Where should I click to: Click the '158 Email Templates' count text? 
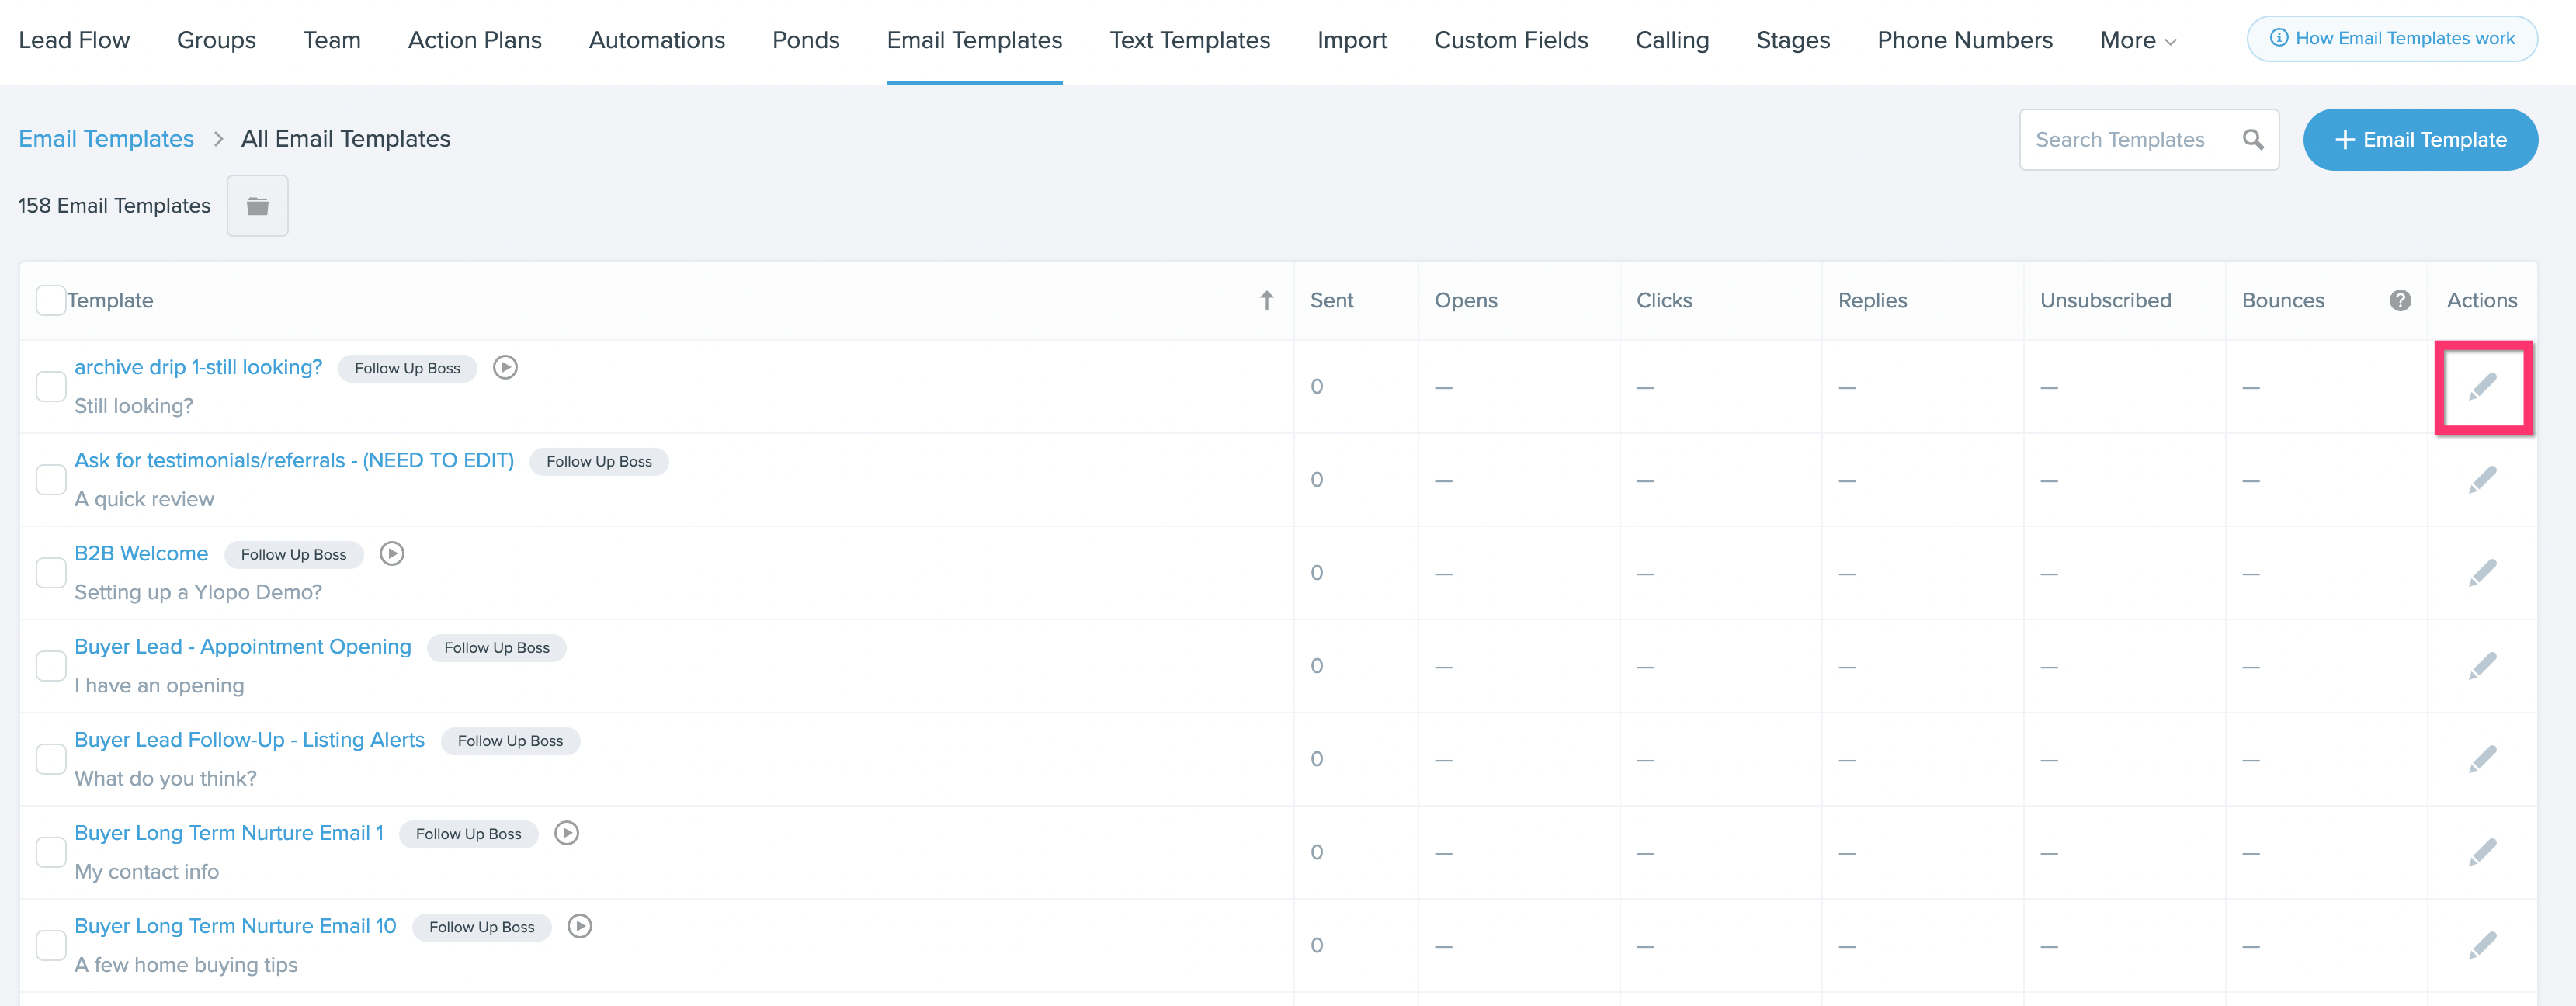[x=114, y=206]
